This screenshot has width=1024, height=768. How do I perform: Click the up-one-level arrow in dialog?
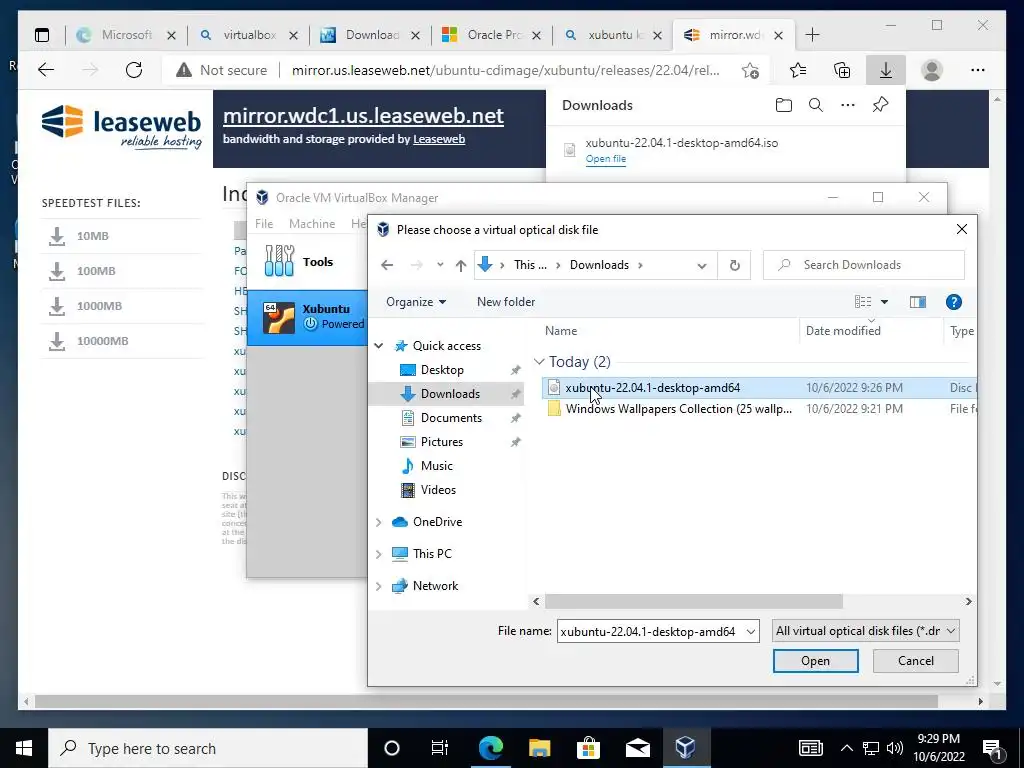point(461,265)
